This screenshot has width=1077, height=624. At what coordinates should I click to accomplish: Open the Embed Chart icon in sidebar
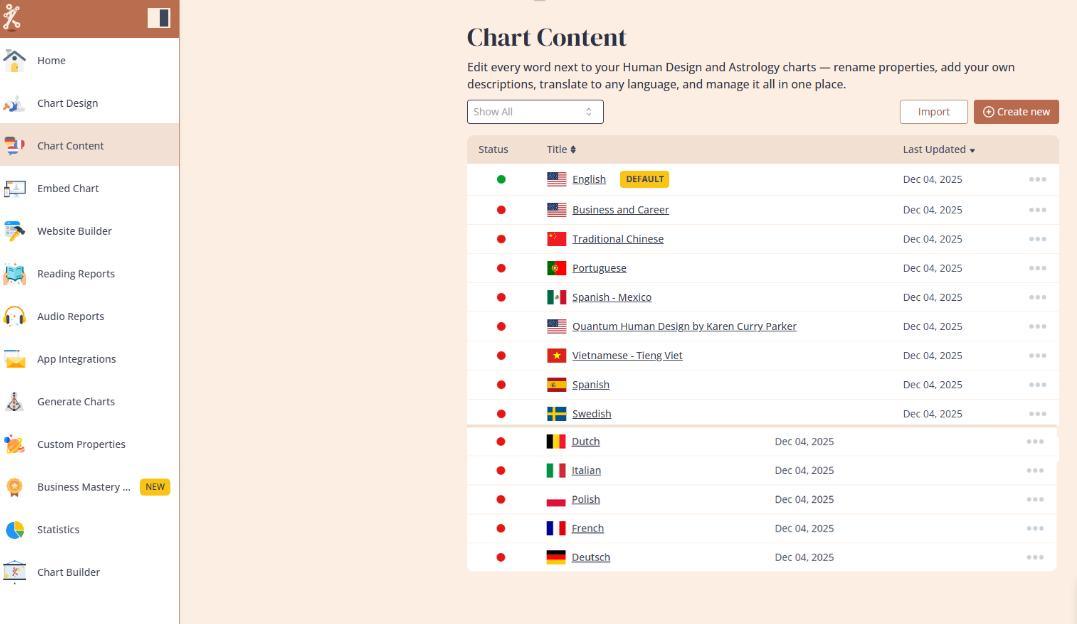coord(14,188)
